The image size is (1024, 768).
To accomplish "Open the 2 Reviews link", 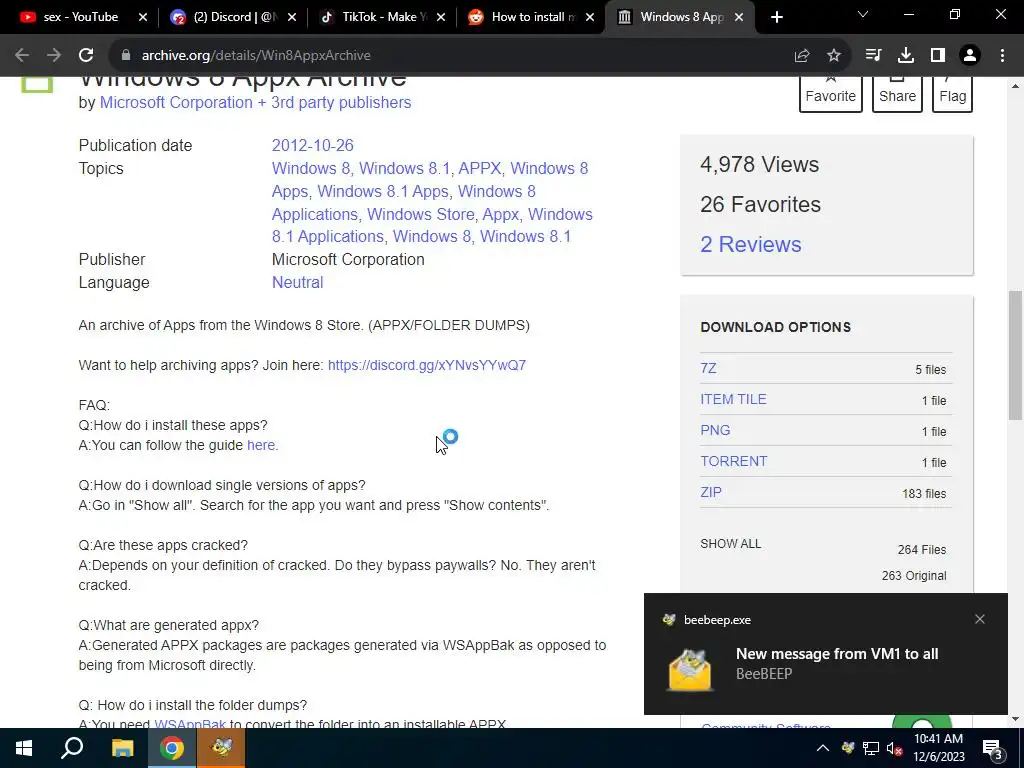I will coord(750,244).
